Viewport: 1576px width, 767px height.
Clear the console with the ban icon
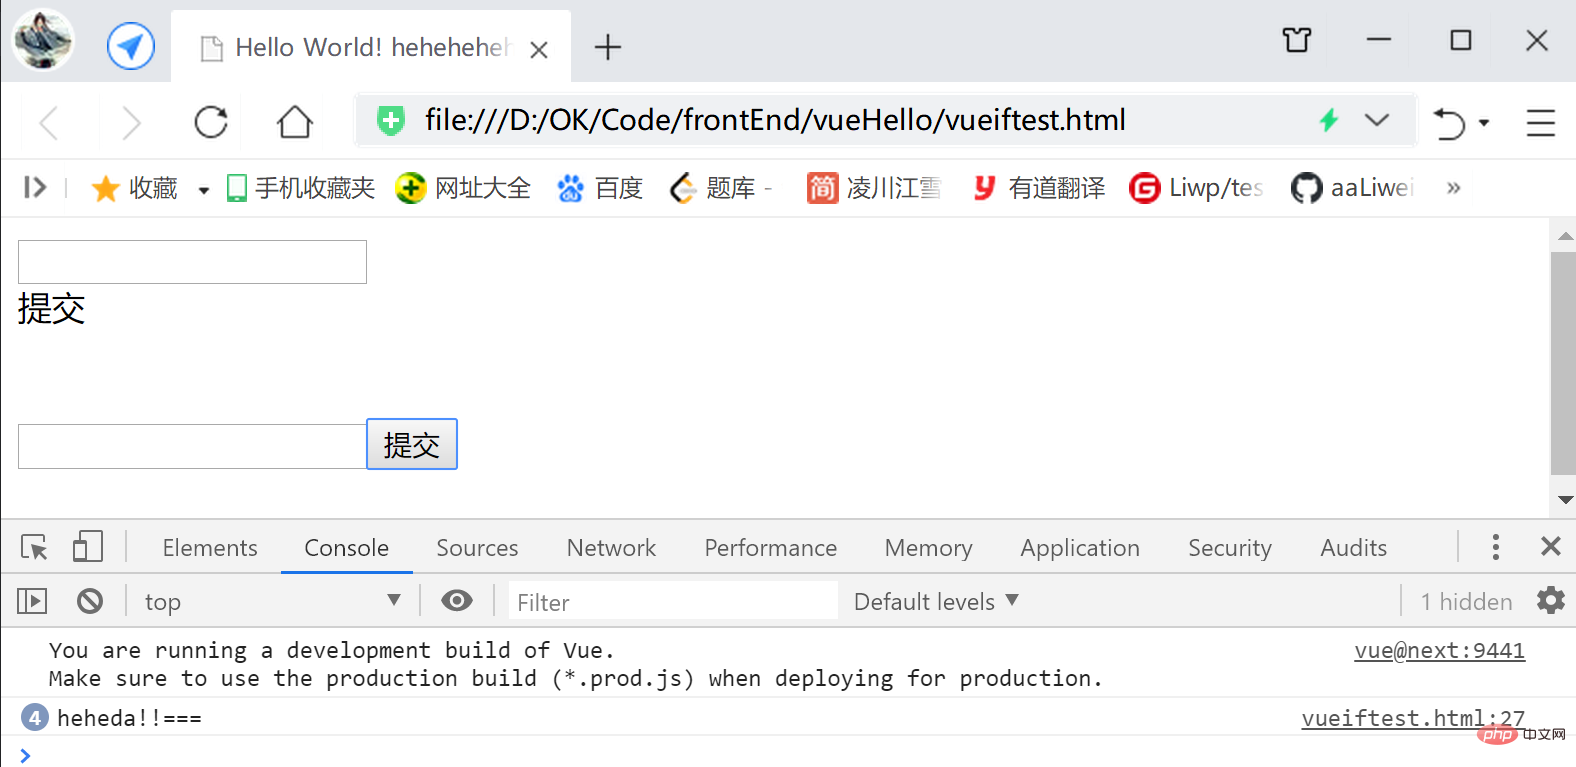[x=90, y=600]
